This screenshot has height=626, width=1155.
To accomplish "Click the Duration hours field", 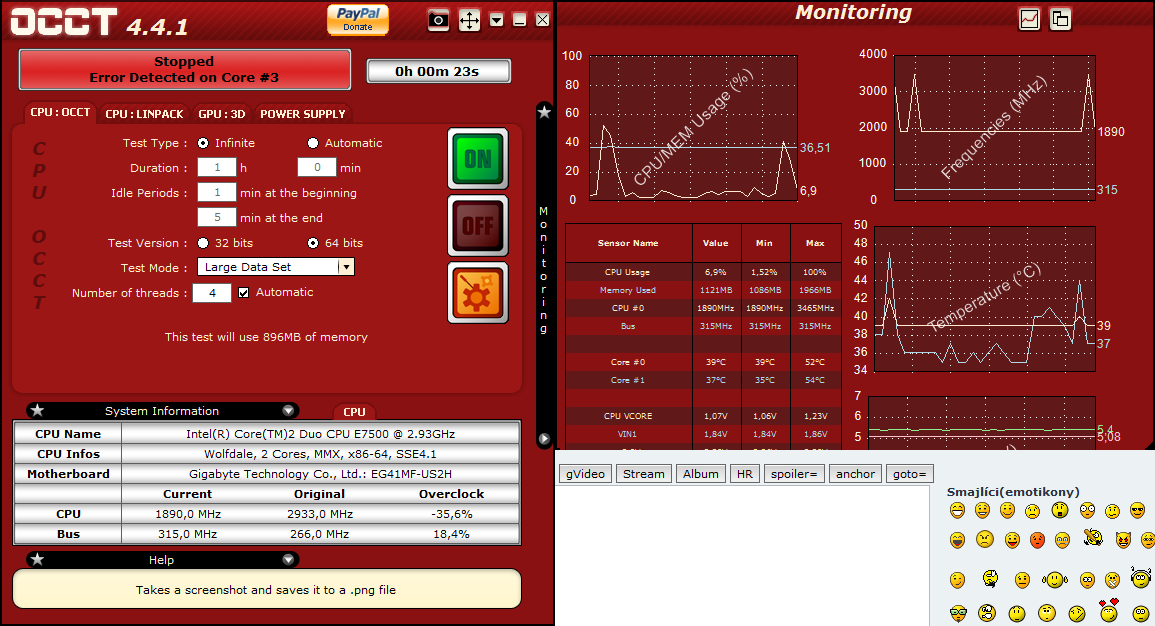I will (217, 168).
